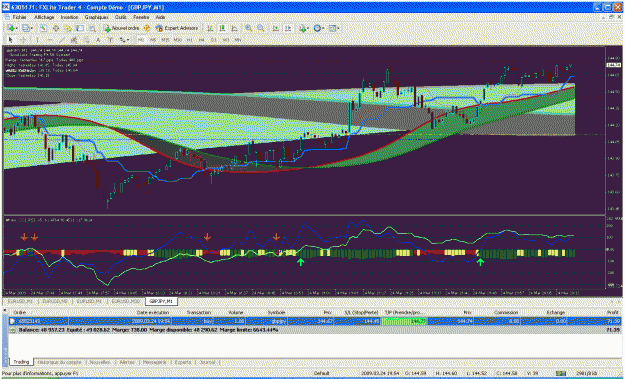Click the connection status bars indicator

tap(561, 373)
